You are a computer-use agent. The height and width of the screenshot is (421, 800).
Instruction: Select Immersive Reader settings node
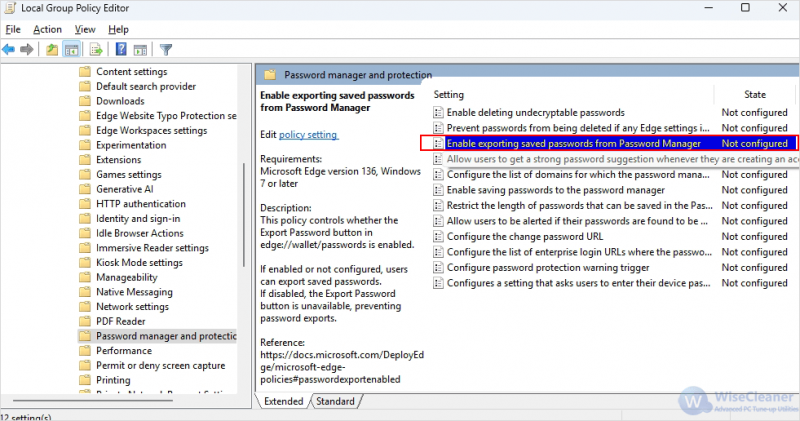click(x=152, y=248)
